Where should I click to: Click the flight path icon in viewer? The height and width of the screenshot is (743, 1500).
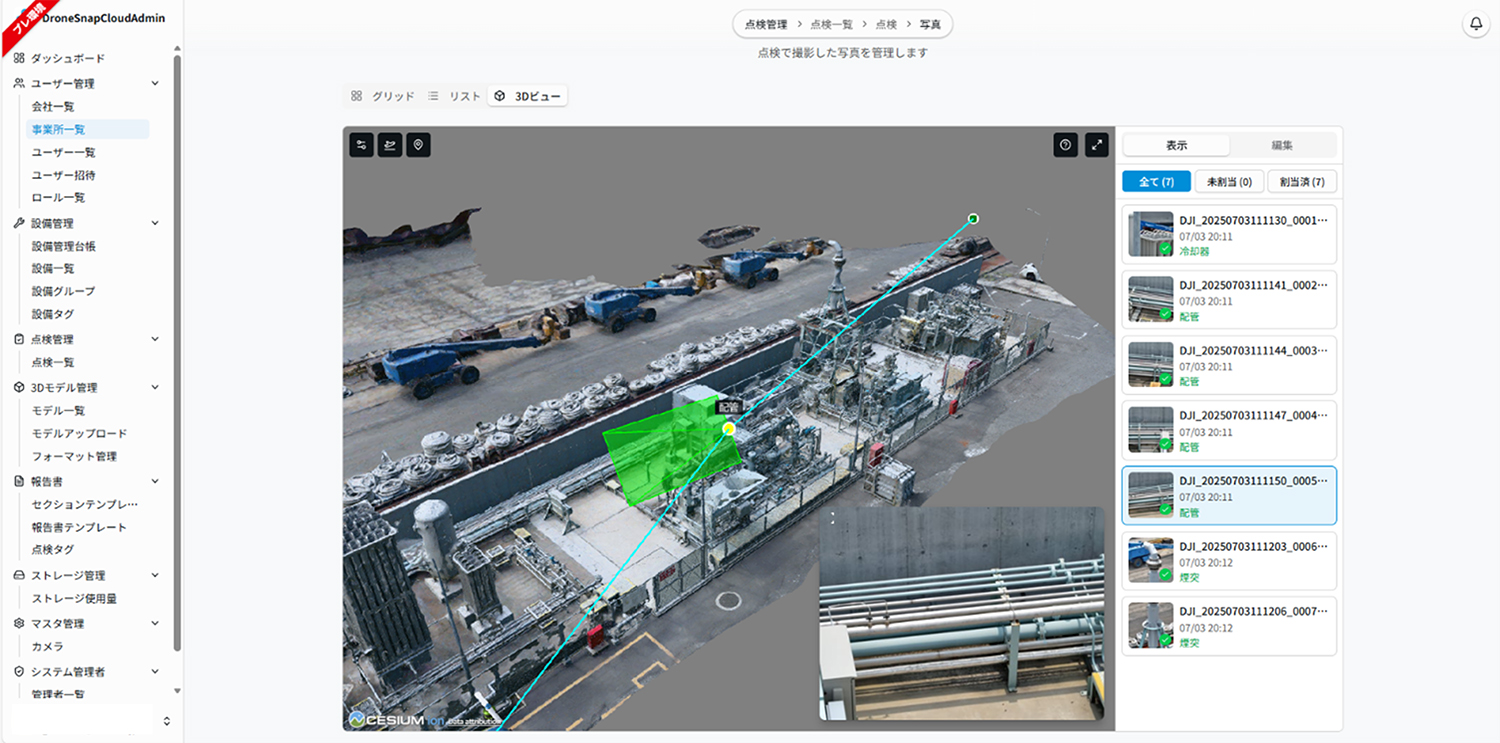390,145
